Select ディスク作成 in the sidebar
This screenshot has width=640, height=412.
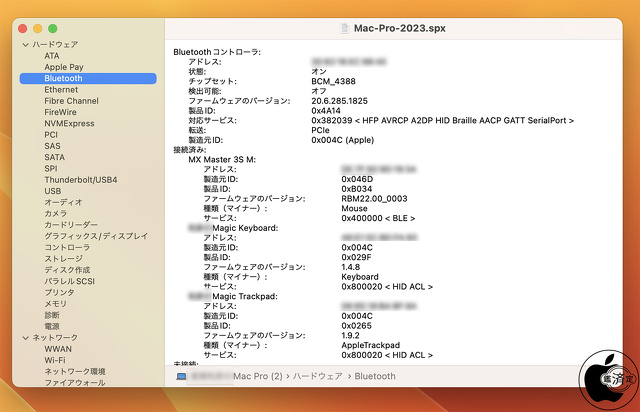(67, 270)
